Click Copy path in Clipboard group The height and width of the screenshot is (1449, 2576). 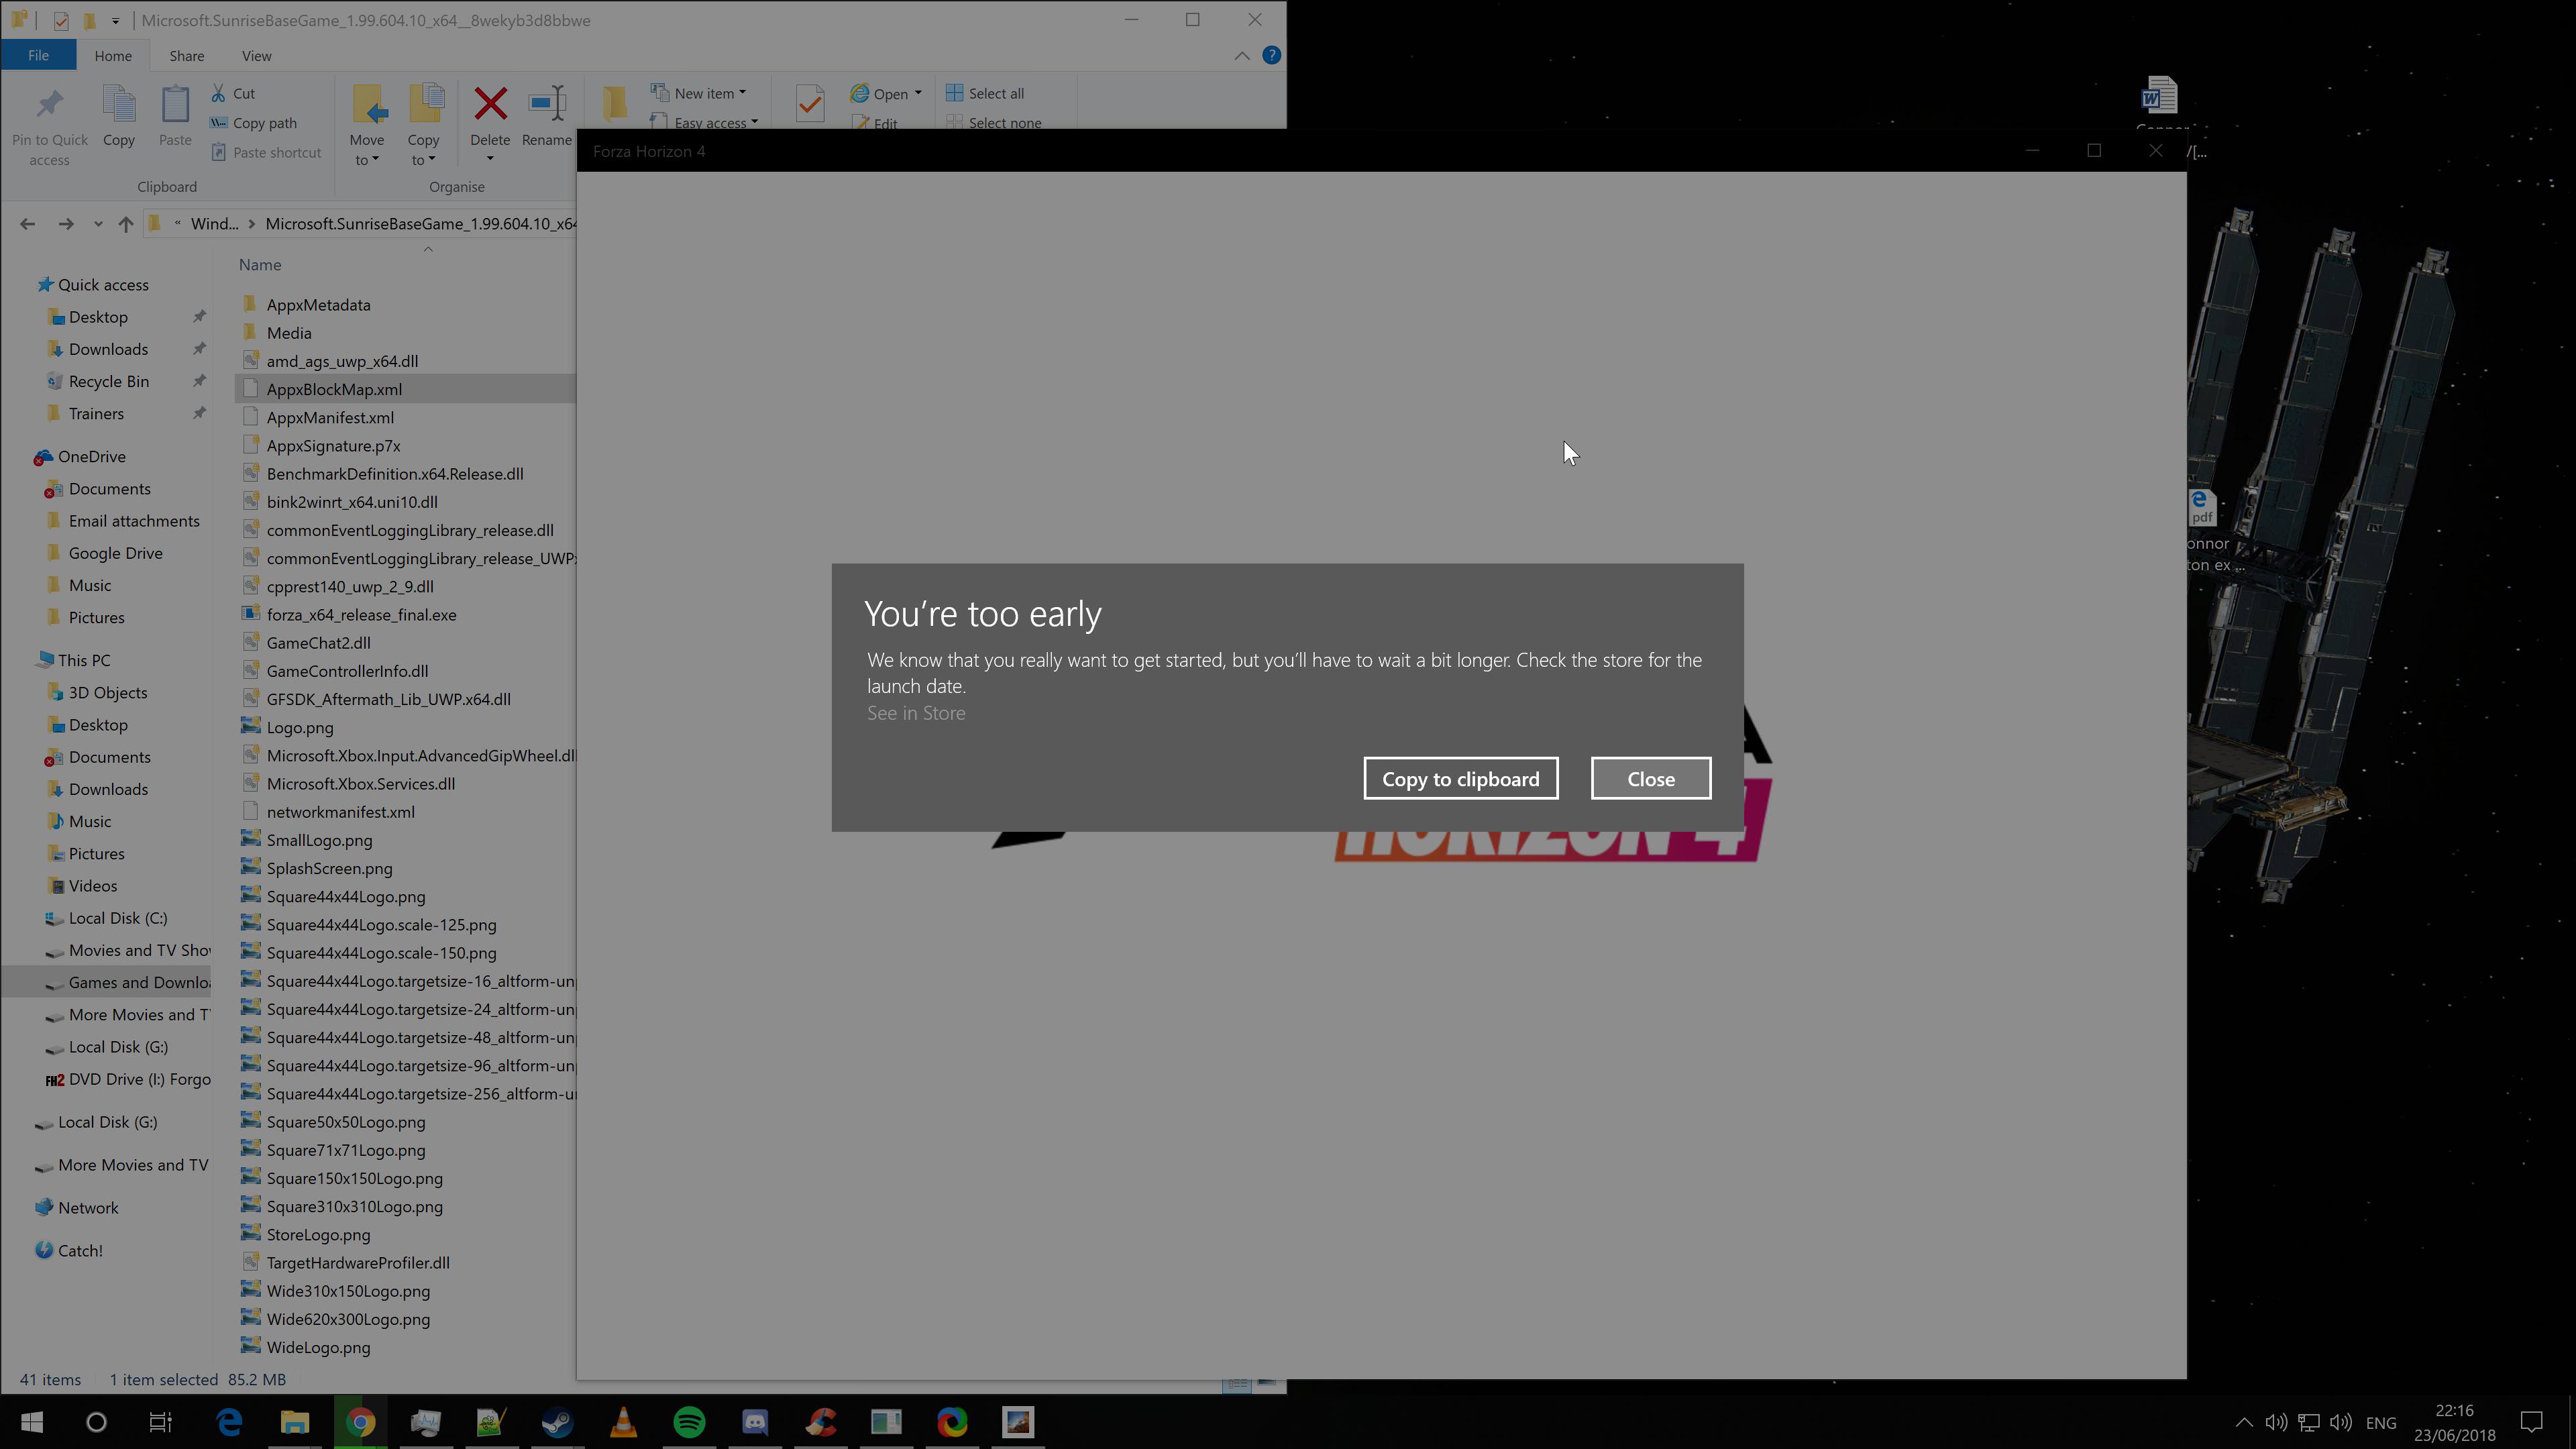click(253, 123)
